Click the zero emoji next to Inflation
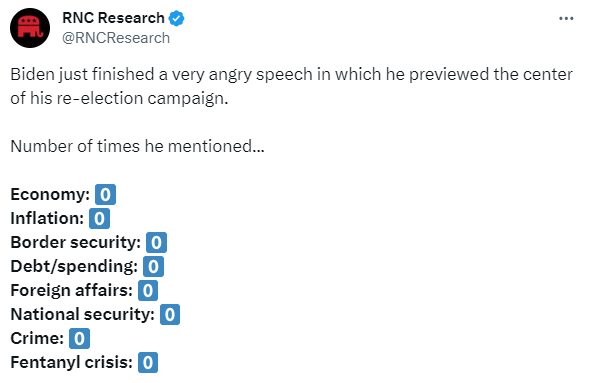This screenshot has height=383, width=591. tap(100, 219)
